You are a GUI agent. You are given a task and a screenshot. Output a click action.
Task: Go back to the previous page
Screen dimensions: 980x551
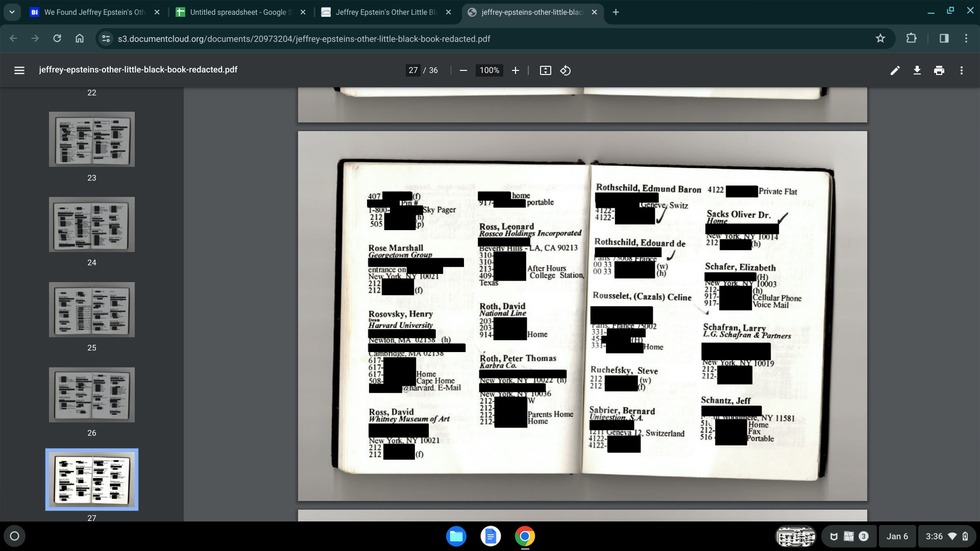pyautogui.click(x=13, y=38)
